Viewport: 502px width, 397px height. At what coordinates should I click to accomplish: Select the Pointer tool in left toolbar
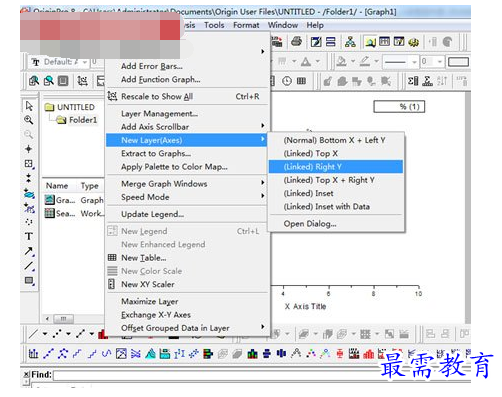tap(29, 106)
